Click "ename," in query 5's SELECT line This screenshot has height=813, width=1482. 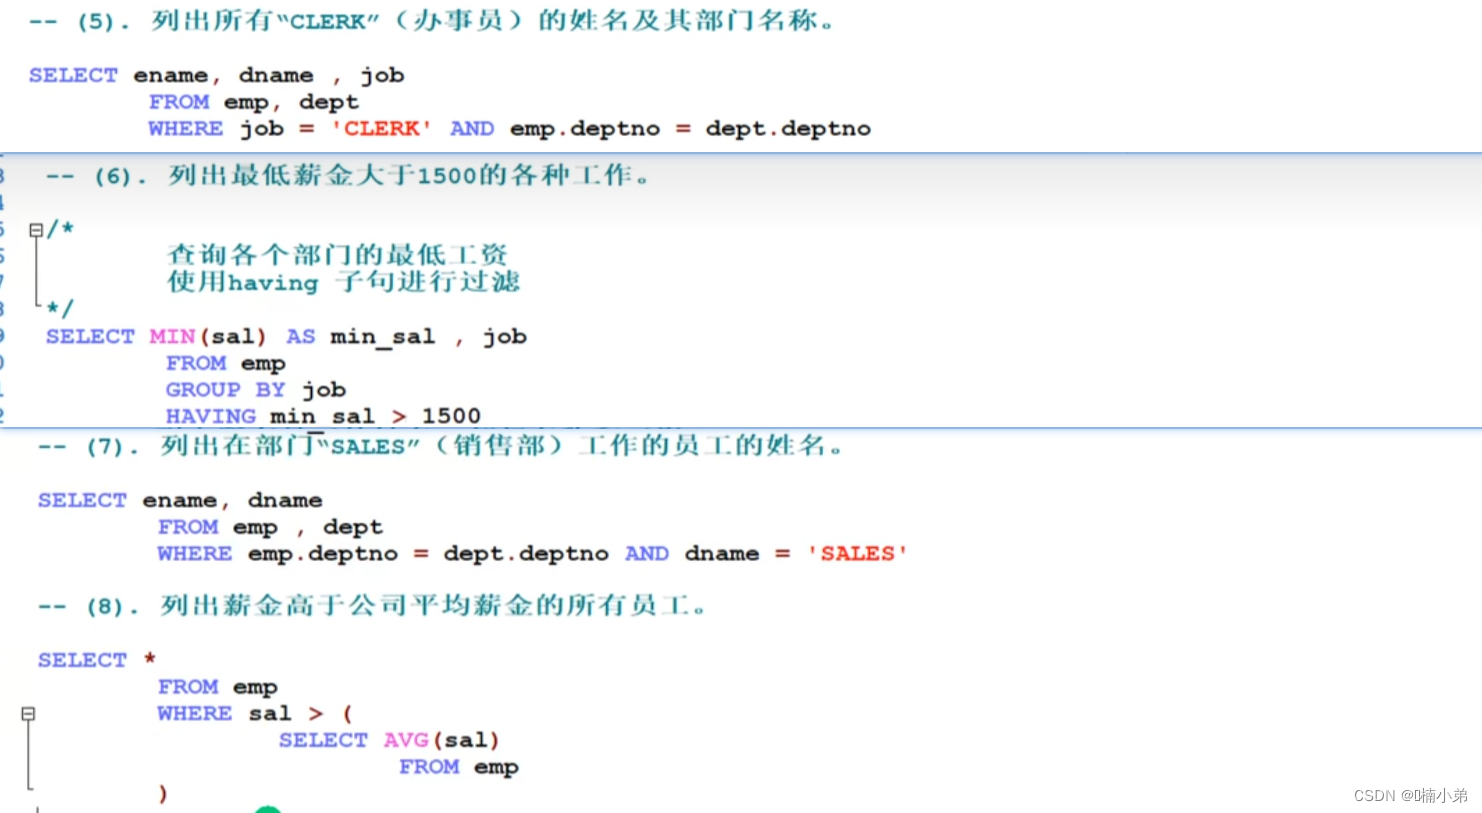(177, 76)
